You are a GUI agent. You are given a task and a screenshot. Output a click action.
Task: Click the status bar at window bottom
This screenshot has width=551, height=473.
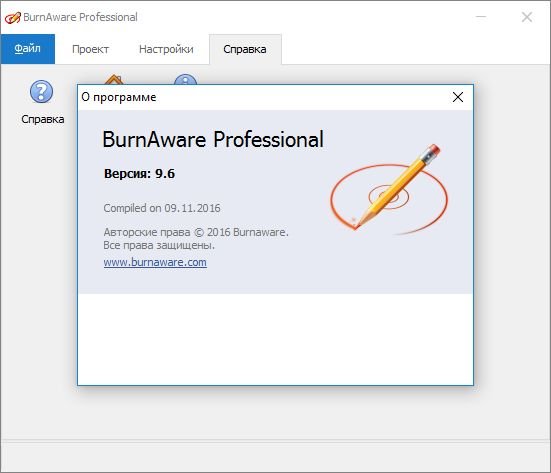pos(276,455)
